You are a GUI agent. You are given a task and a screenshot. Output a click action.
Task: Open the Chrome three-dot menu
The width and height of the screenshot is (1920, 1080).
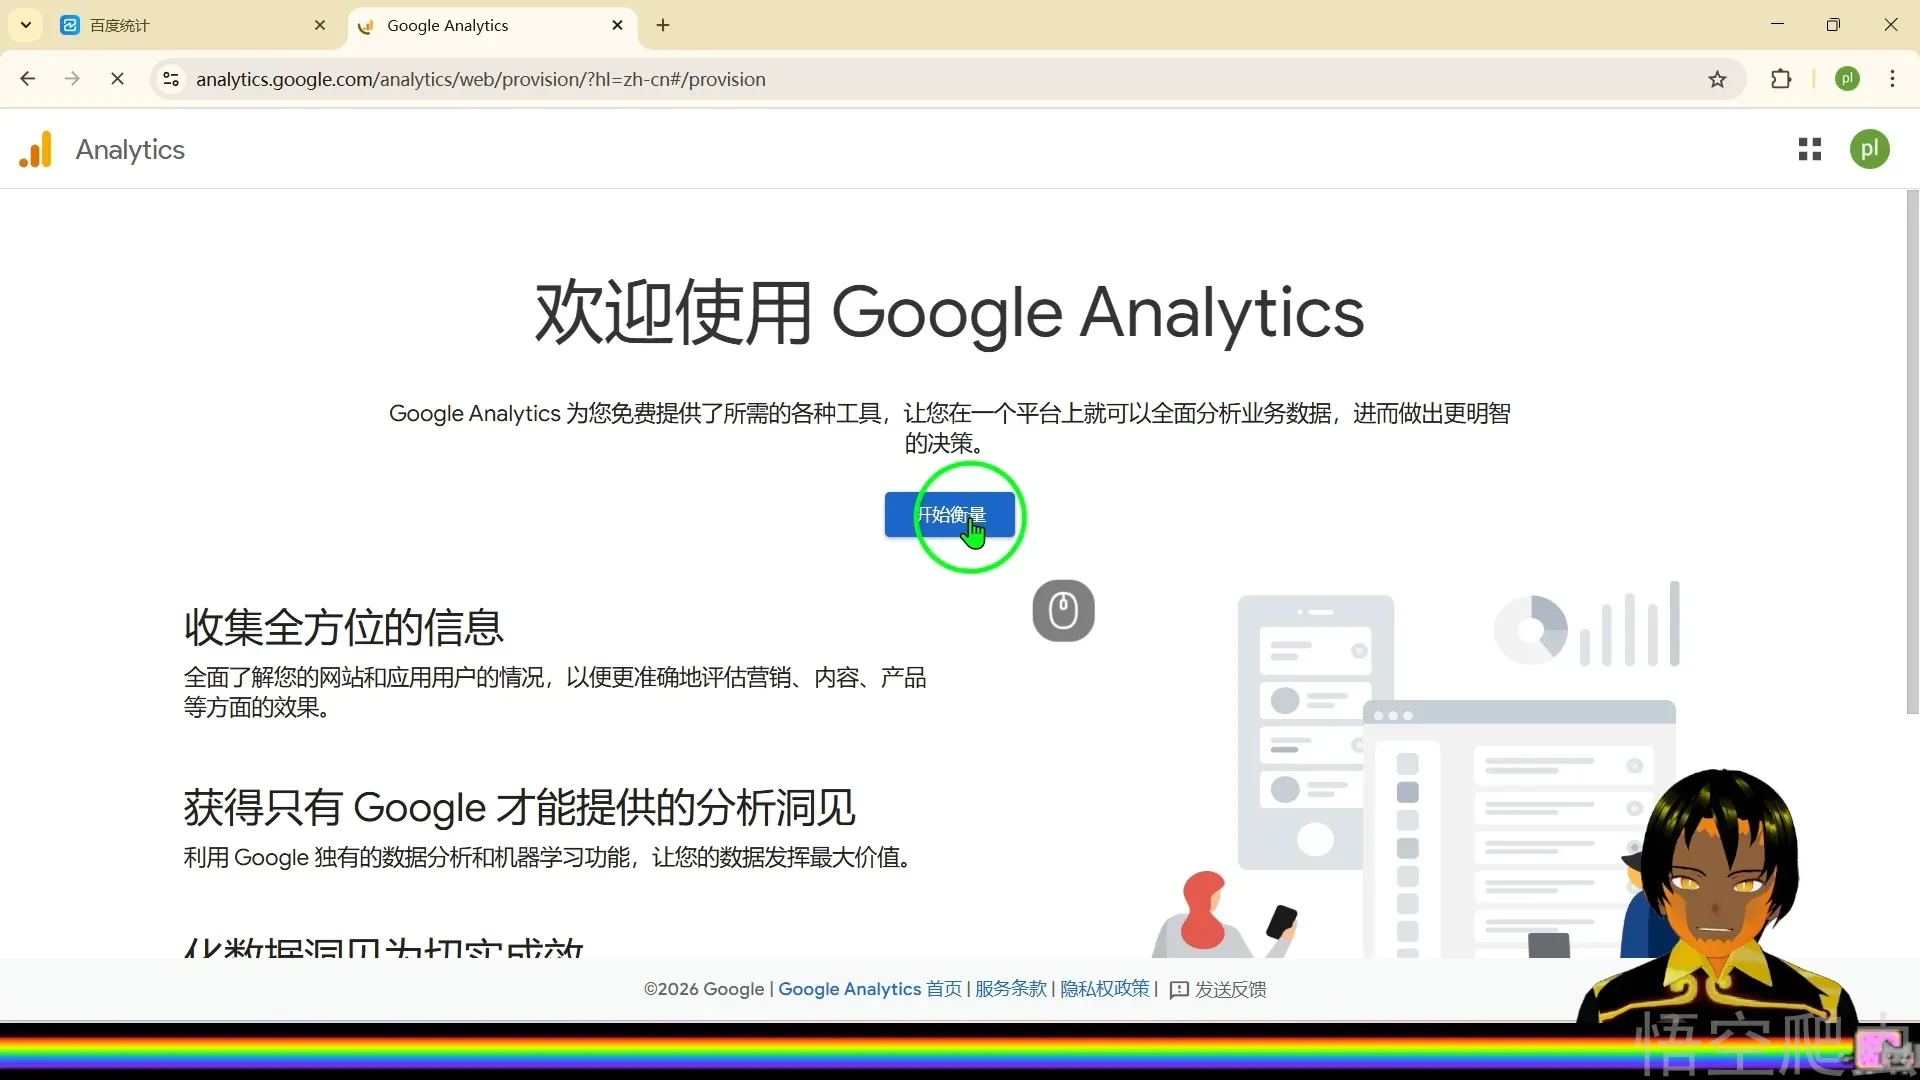click(1892, 80)
